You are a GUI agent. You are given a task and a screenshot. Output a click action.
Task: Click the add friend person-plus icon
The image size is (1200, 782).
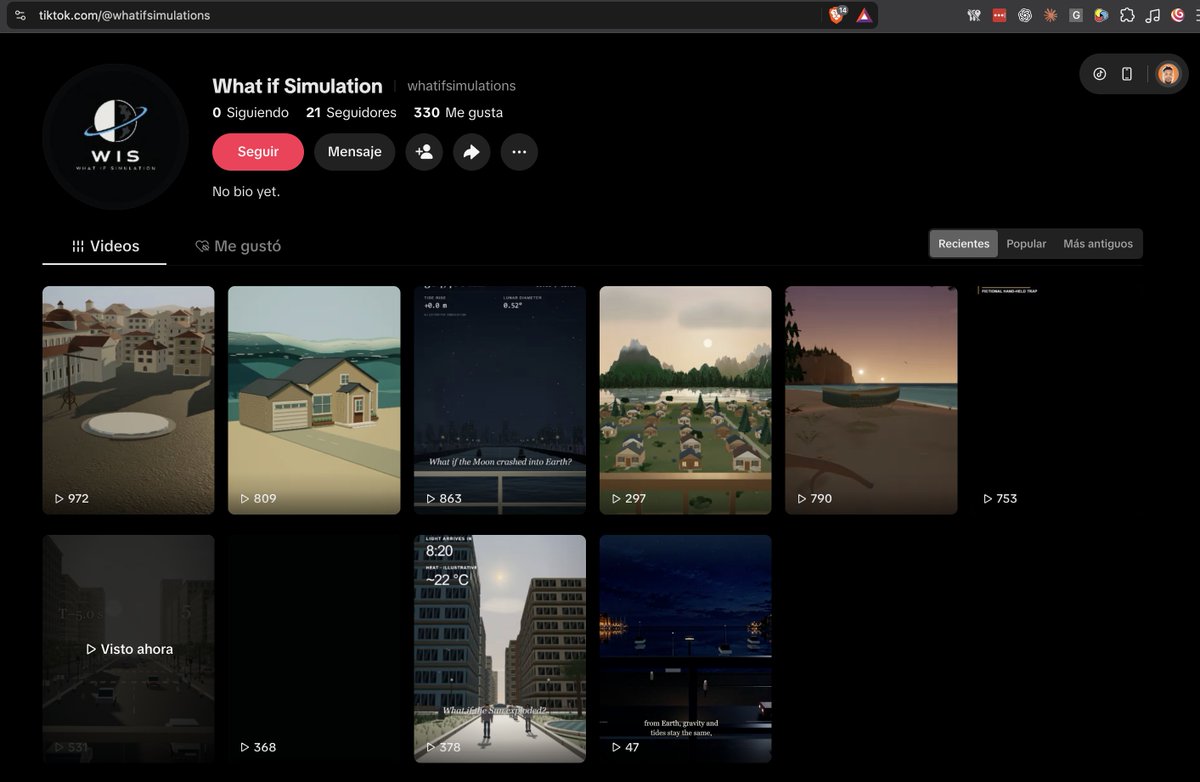click(x=424, y=152)
